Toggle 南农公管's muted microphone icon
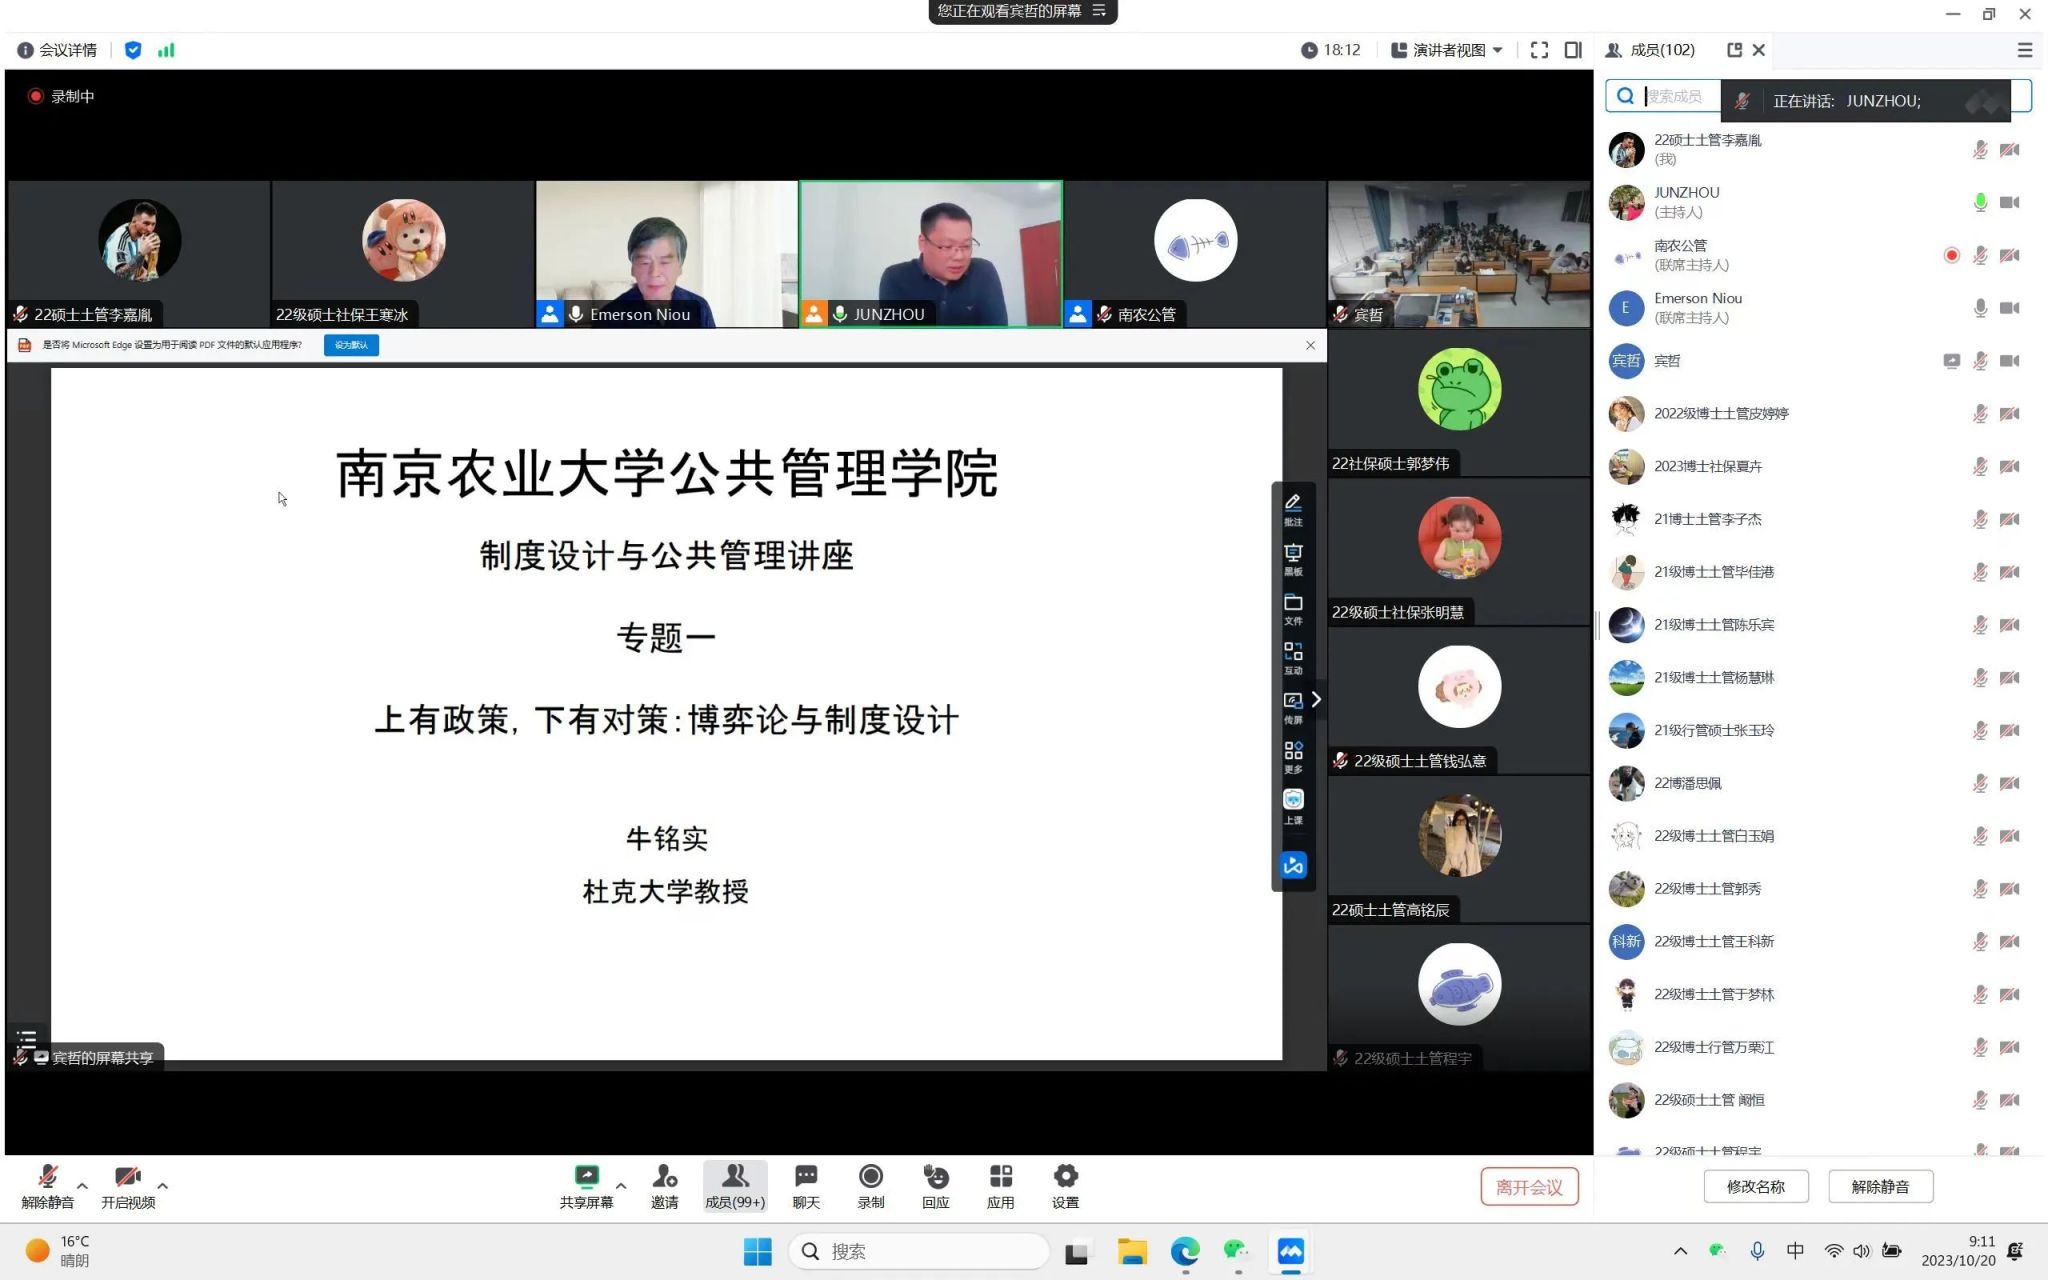This screenshot has width=2048, height=1280. tap(1980, 255)
